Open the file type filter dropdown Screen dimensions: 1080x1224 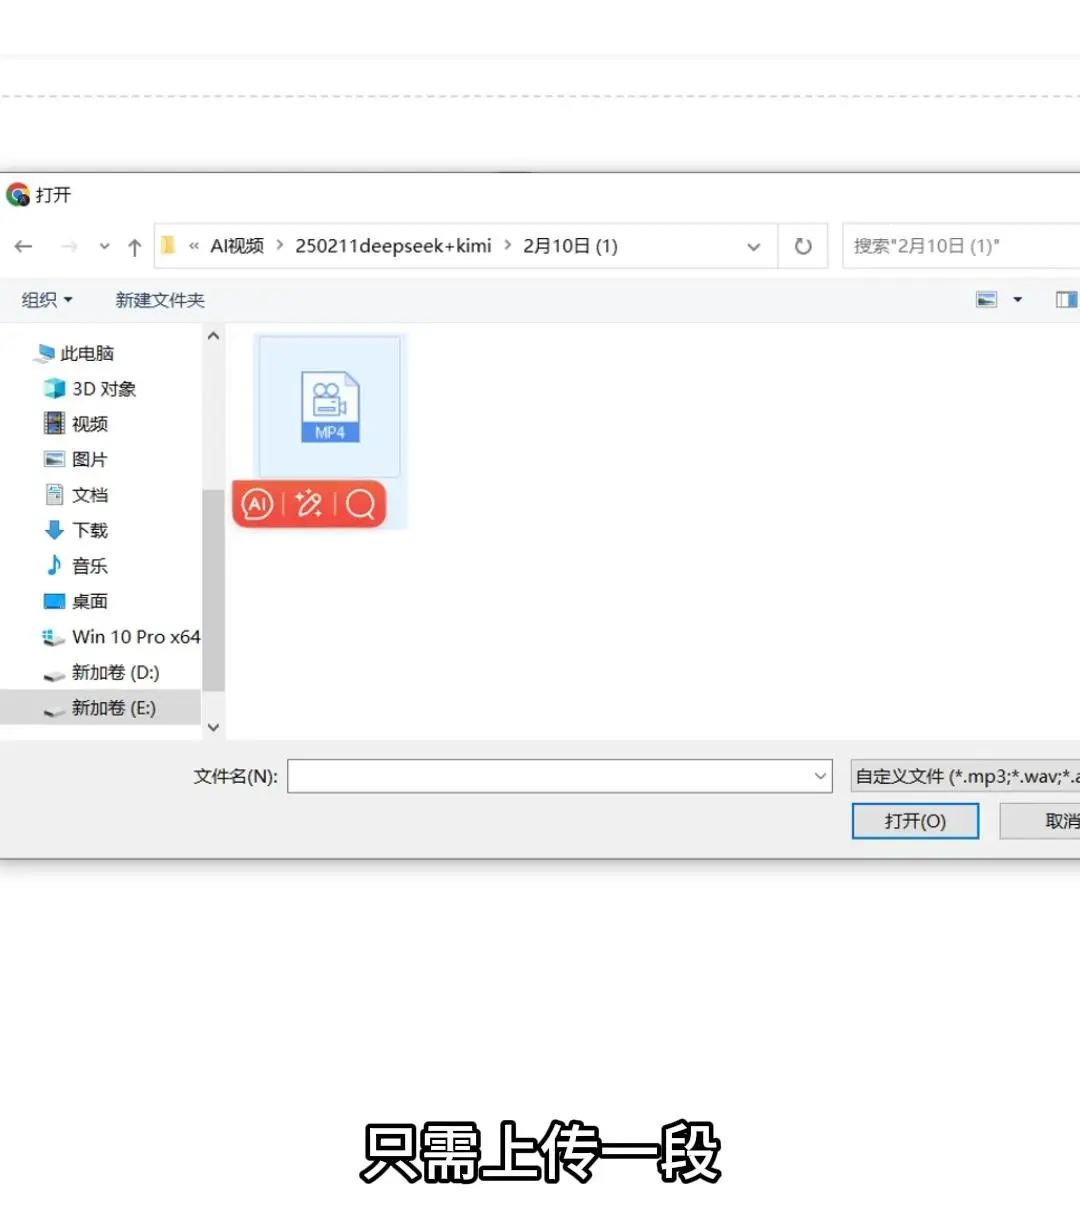click(x=963, y=776)
